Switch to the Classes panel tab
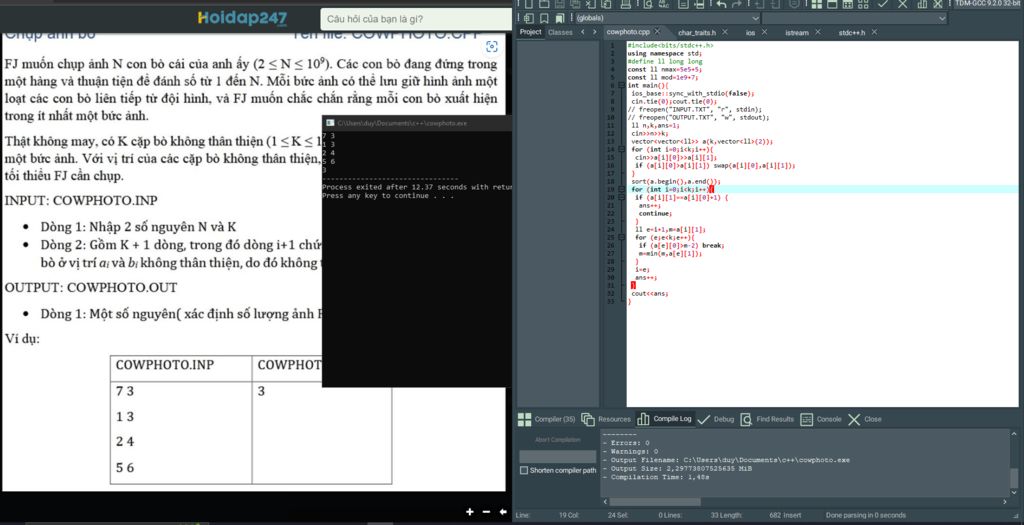The image size is (1024, 525). pos(560,32)
